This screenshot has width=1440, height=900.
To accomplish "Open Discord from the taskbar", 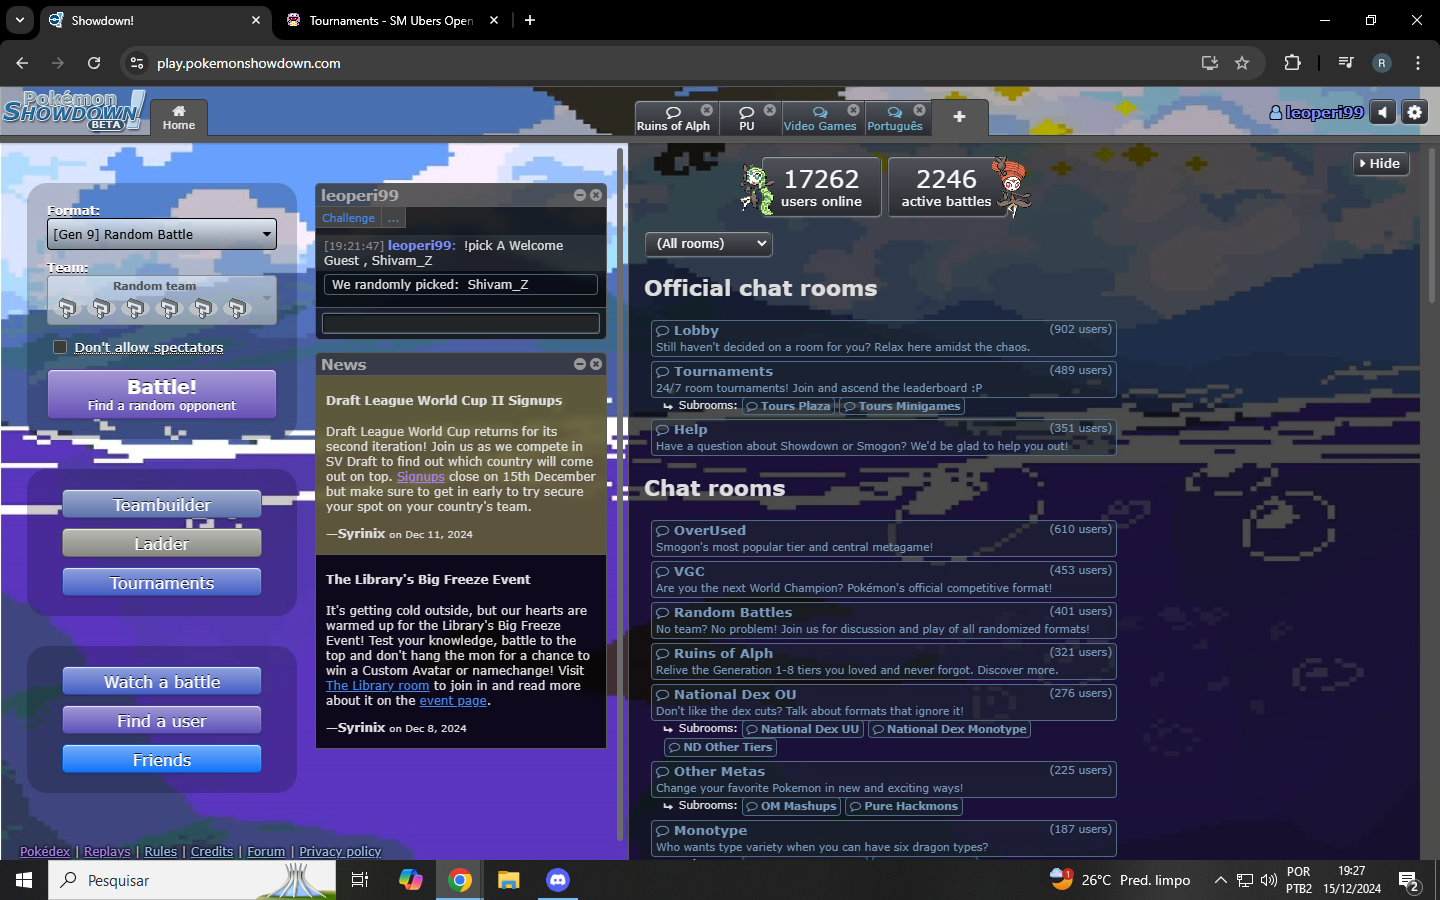I will [x=558, y=880].
